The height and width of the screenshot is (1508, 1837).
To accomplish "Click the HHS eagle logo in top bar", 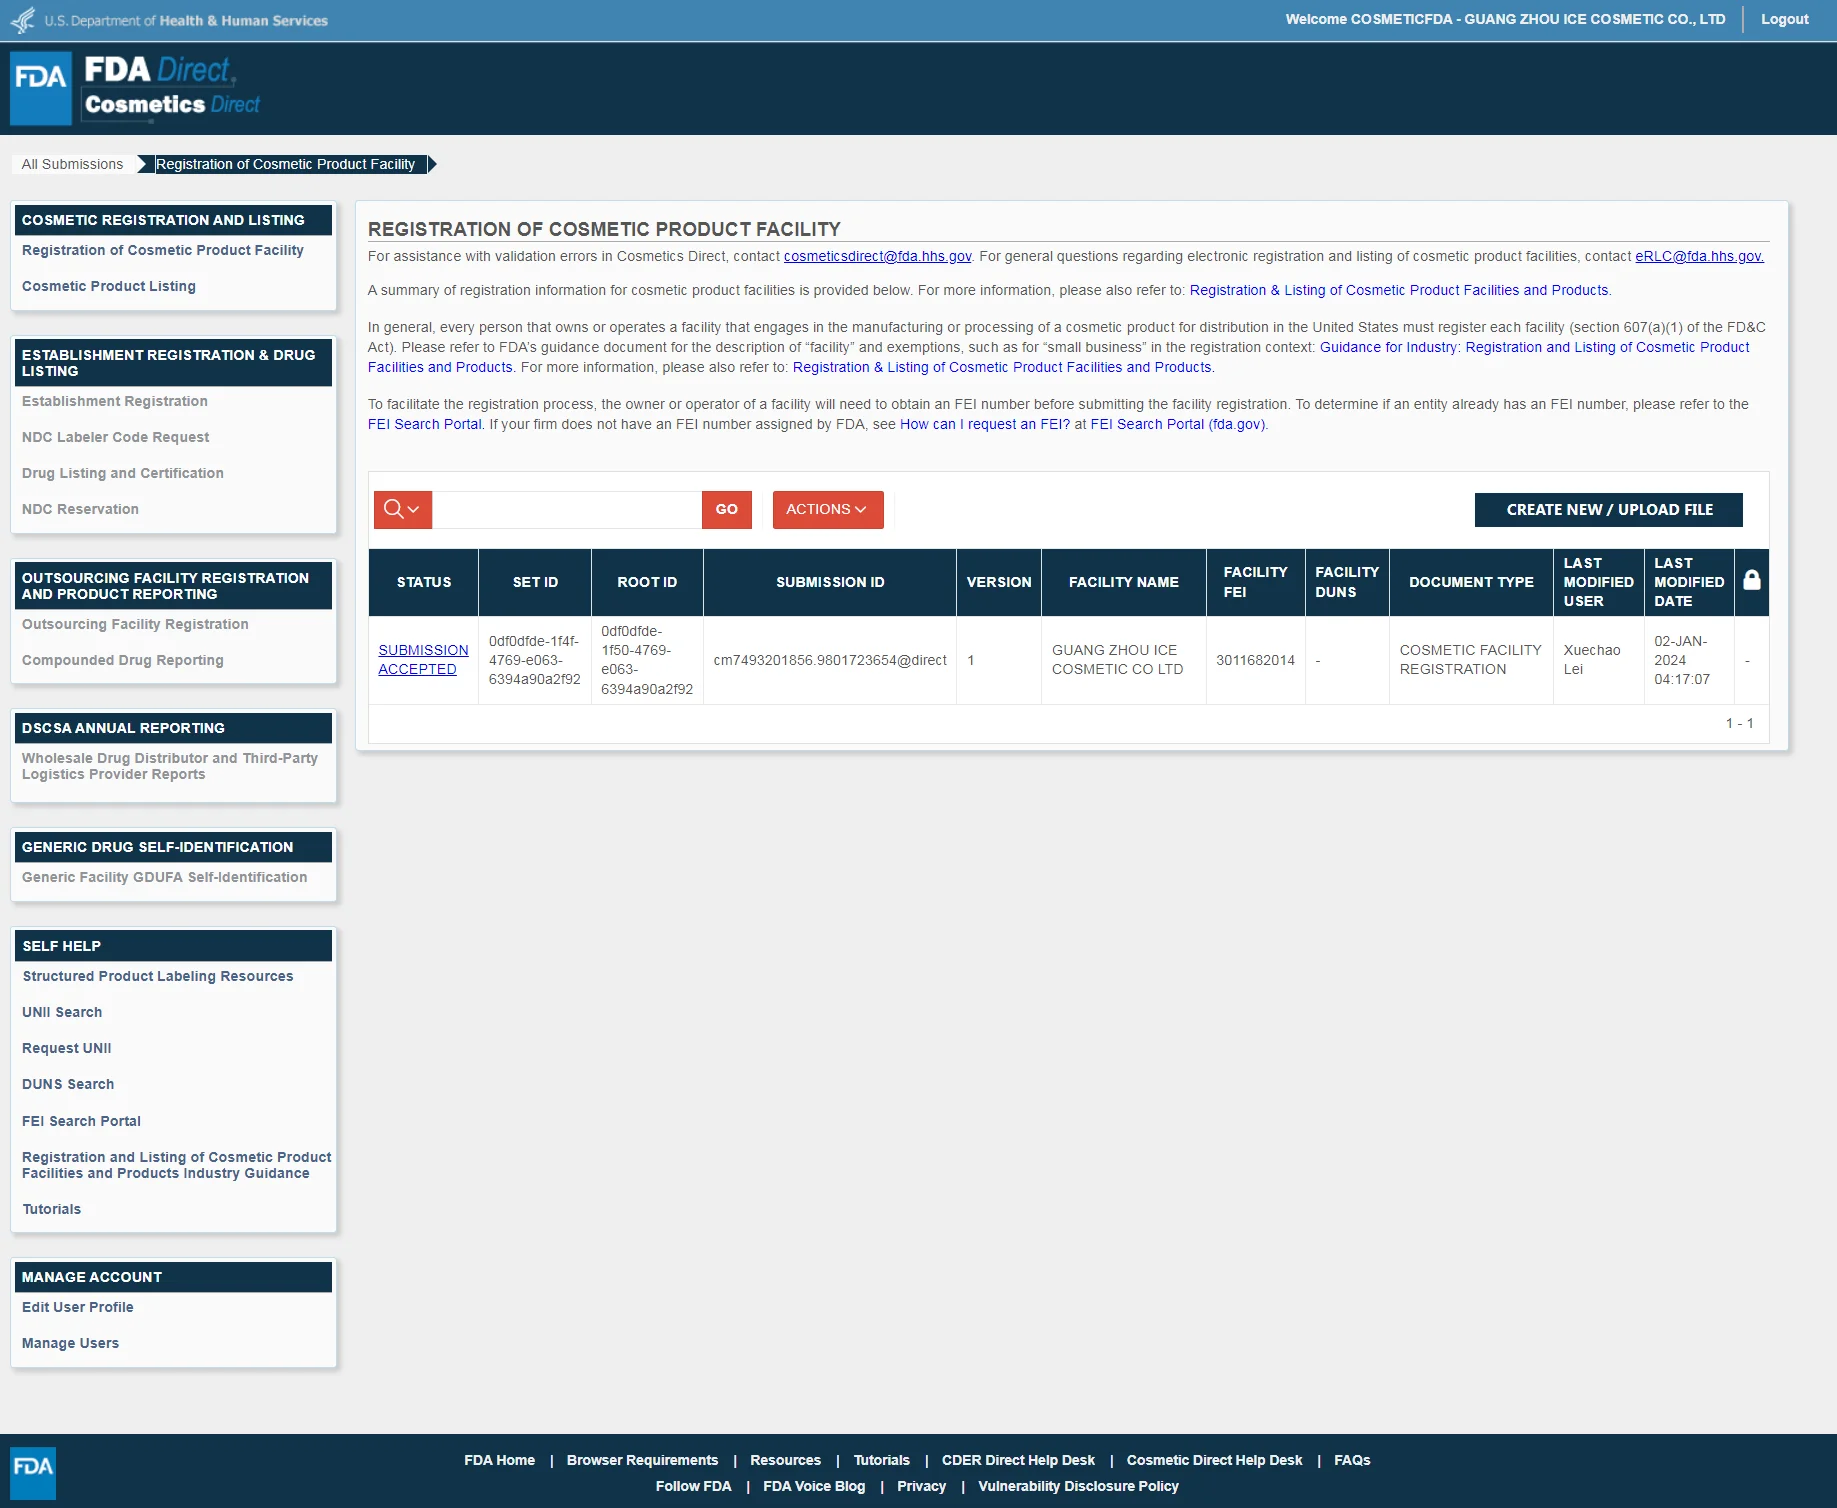I will point(22,20).
